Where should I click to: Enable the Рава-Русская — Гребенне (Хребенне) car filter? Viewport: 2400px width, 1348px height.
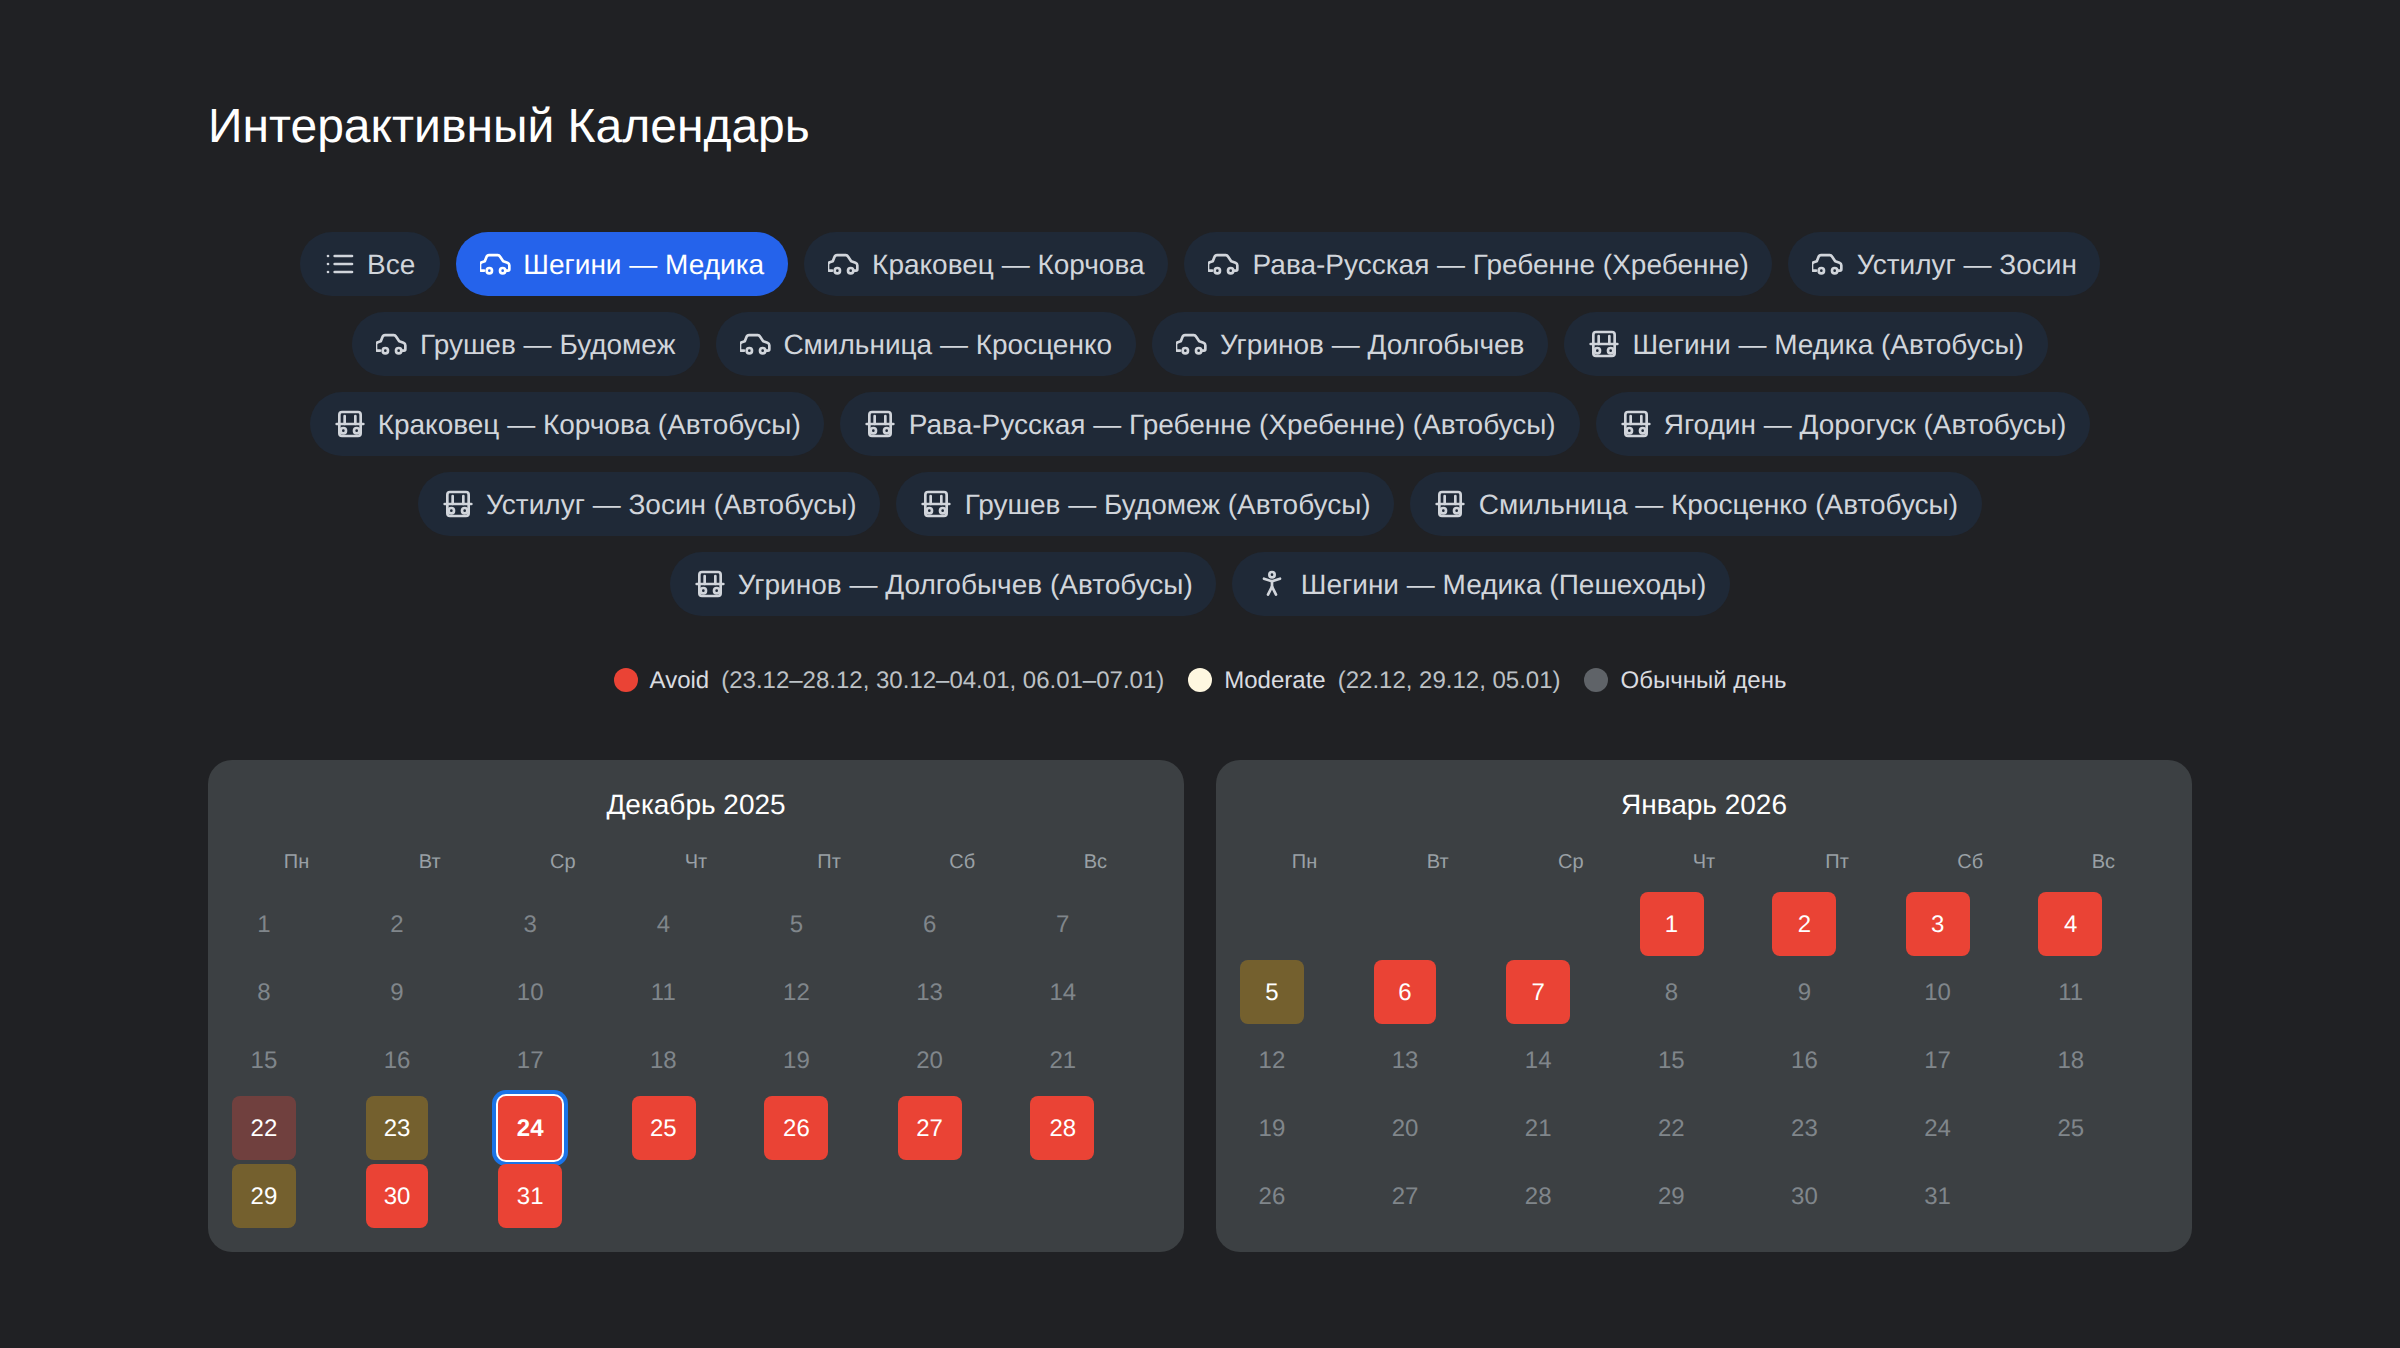pyautogui.click(x=1477, y=264)
